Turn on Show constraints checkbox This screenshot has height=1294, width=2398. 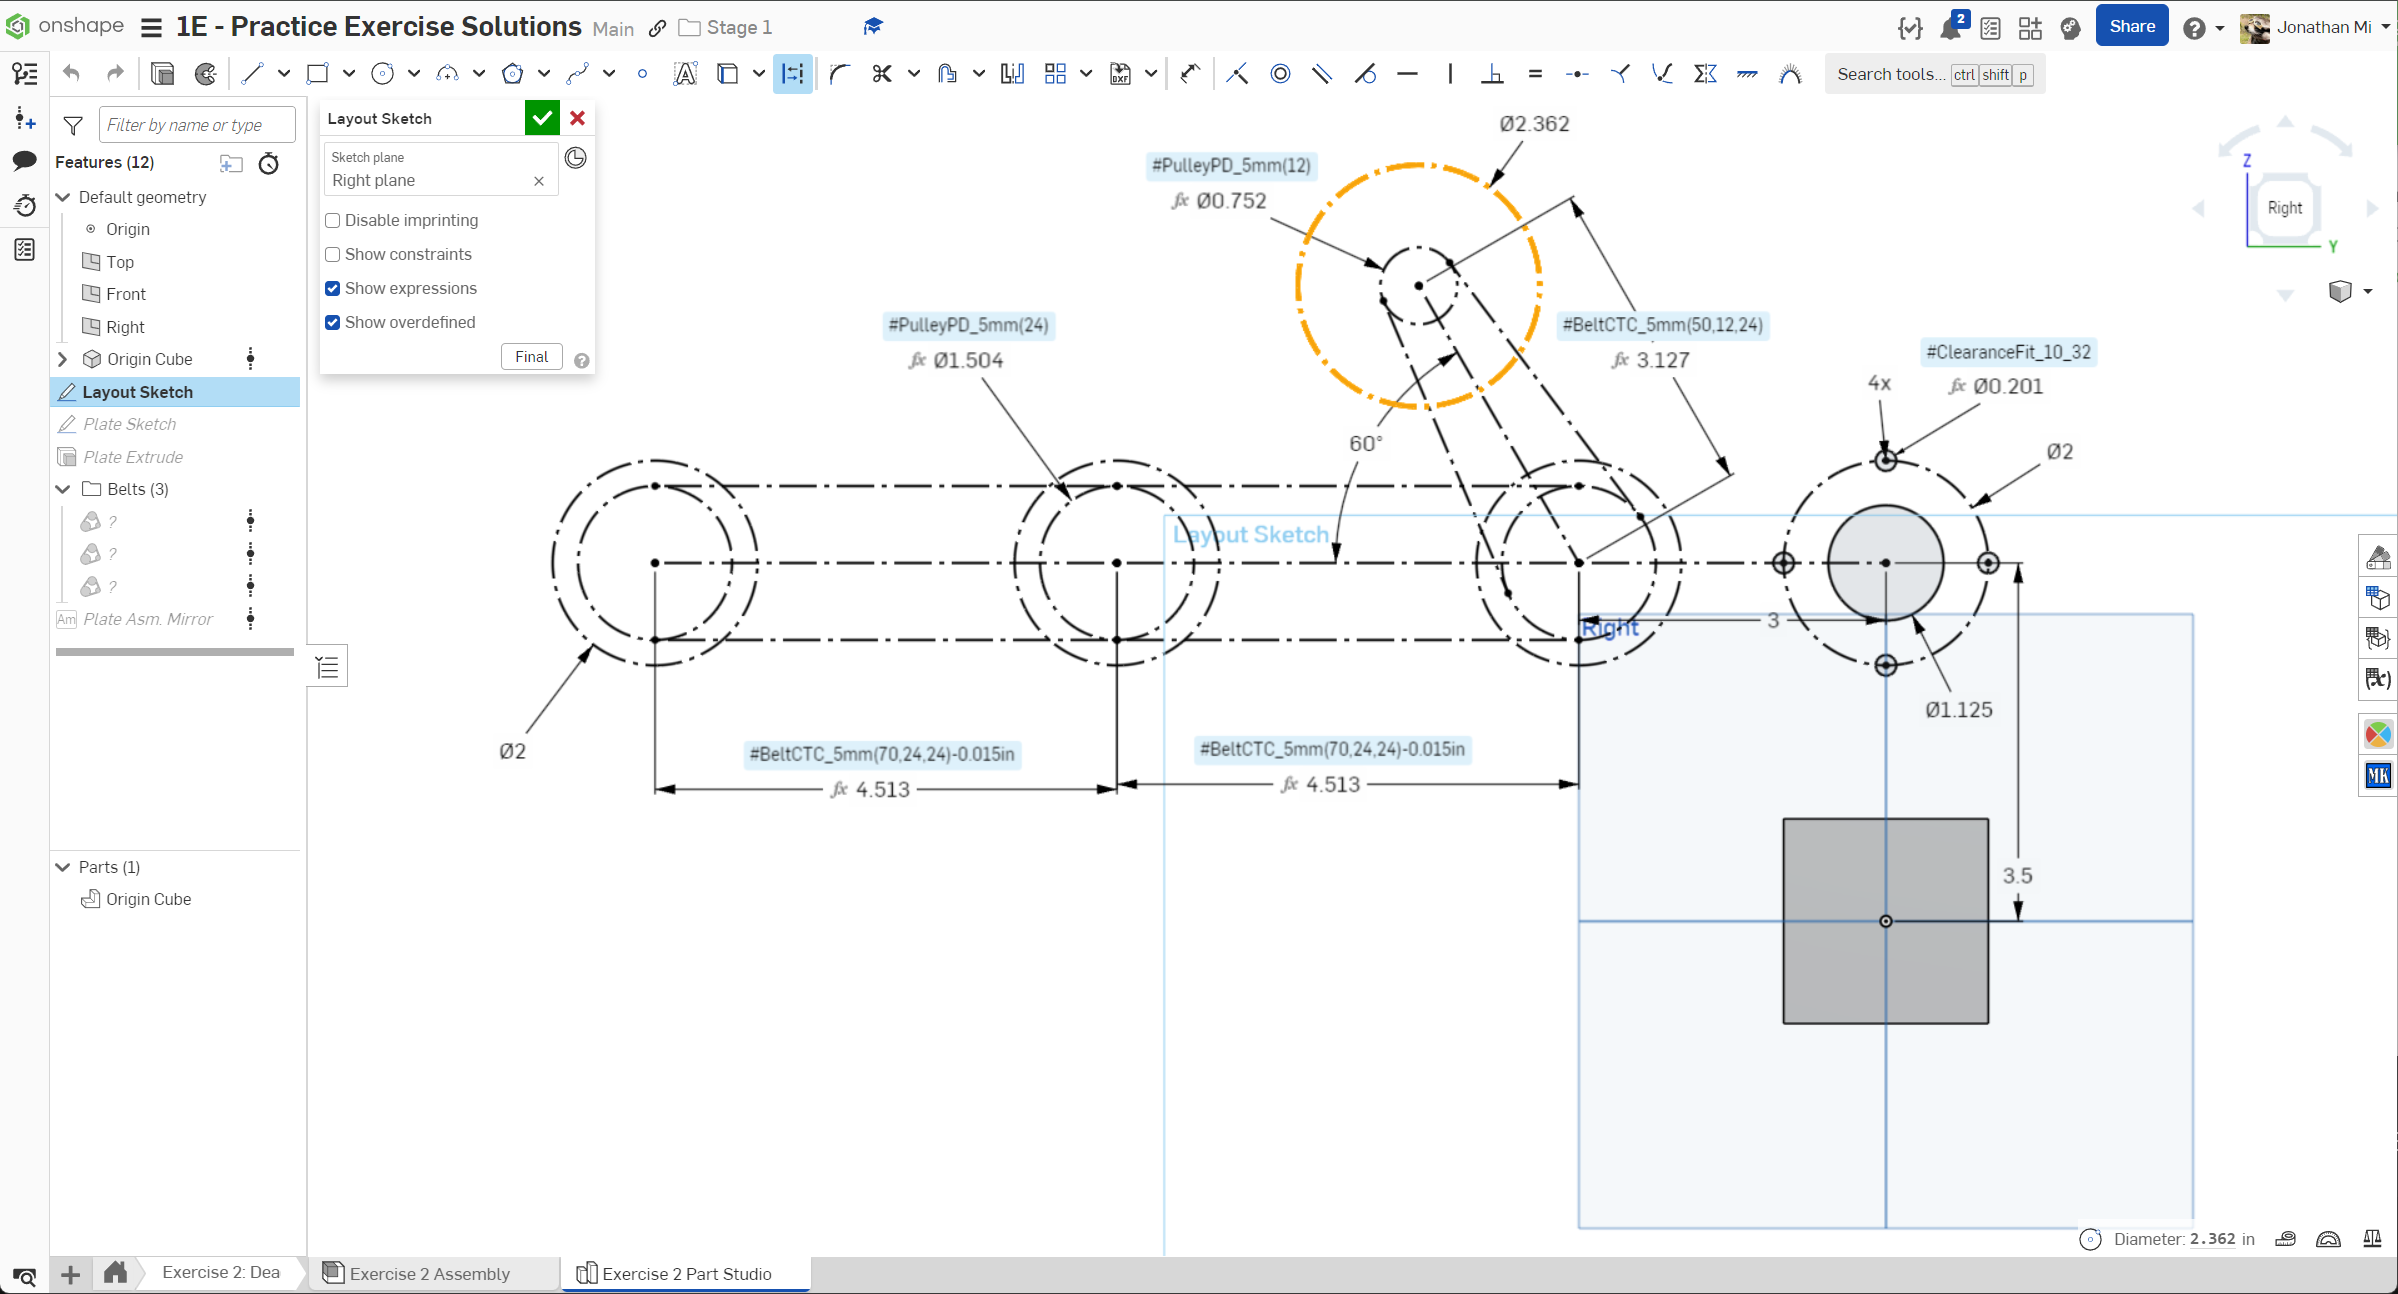pos(333,255)
